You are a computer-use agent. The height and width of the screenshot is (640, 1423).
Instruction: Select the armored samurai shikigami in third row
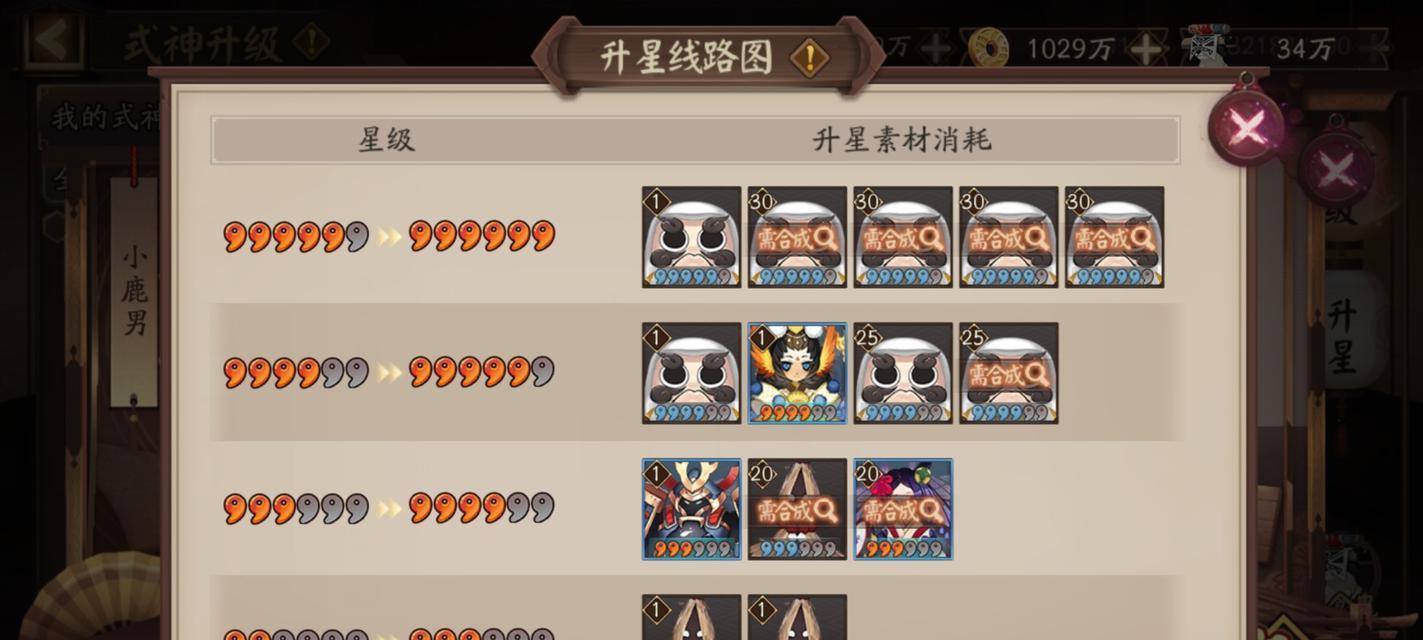coord(692,509)
